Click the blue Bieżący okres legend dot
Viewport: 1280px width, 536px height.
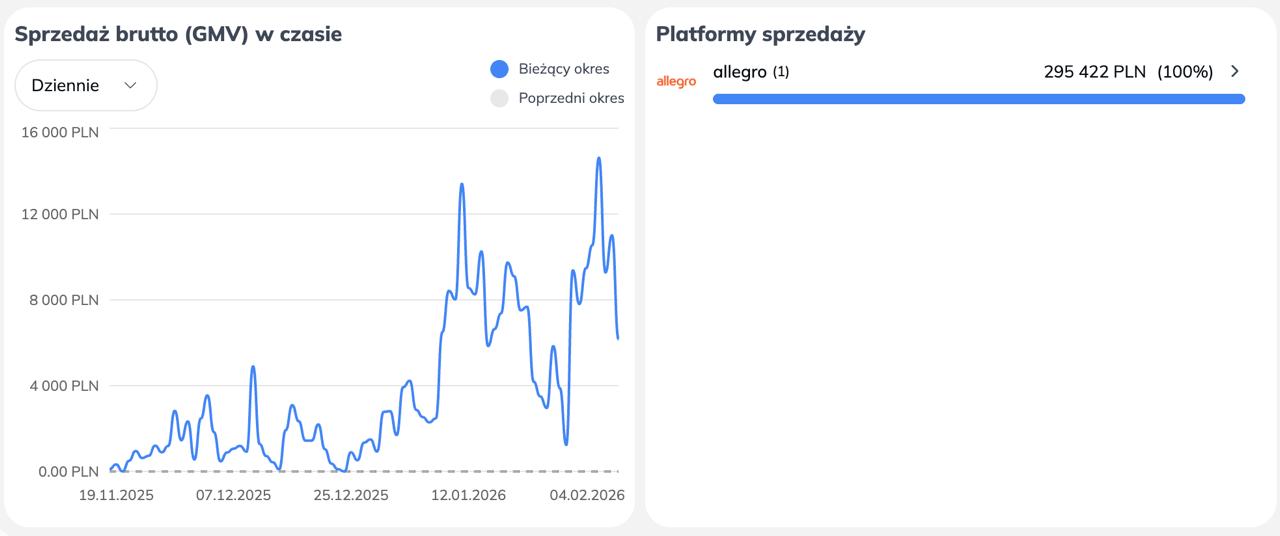(499, 69)
